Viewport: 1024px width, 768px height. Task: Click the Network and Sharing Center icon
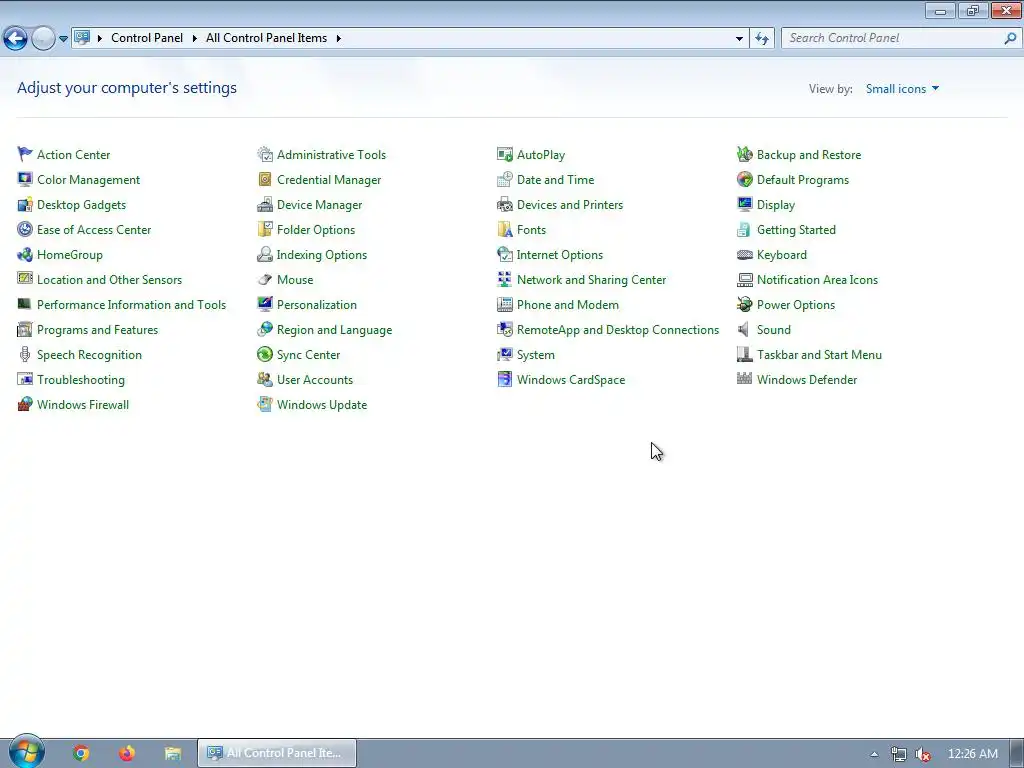tap(505, 280)
